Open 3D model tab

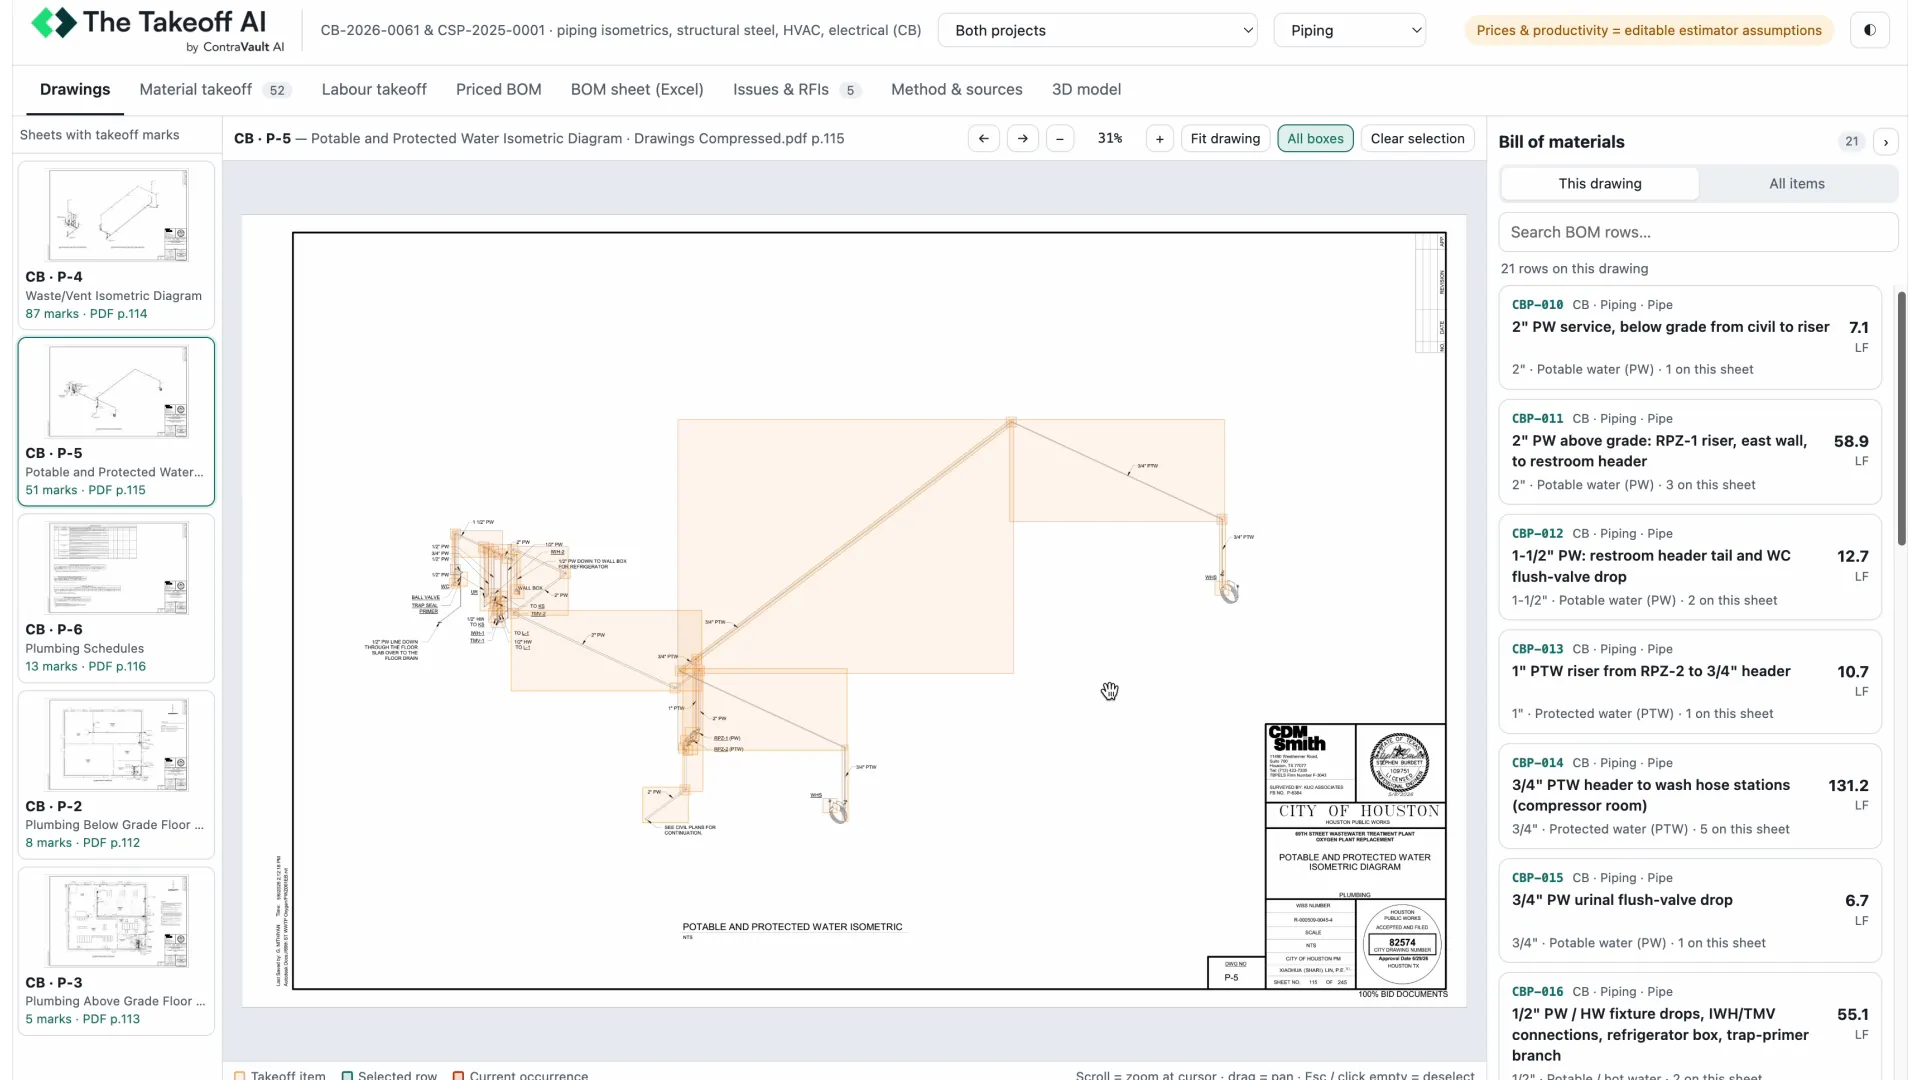coord(1086,89)
